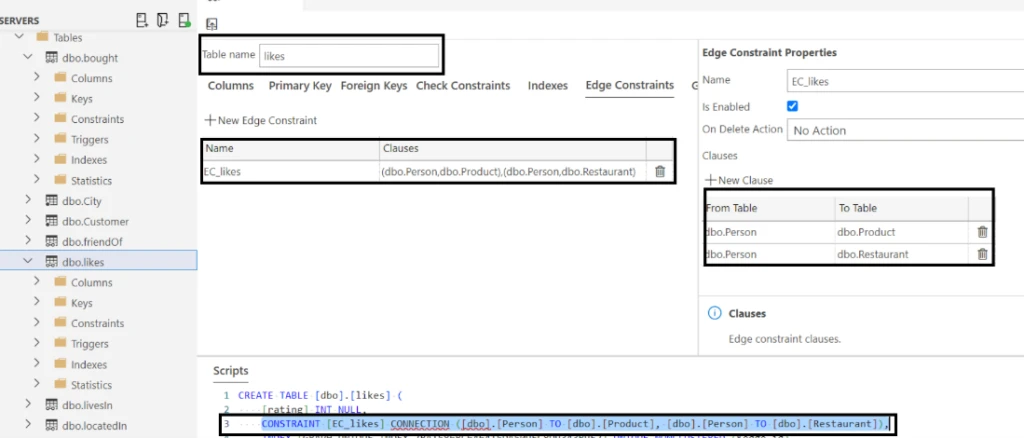Click the dbo.livesIn table icon
This screenshot has width=1024, height=438.
[52, 405]
